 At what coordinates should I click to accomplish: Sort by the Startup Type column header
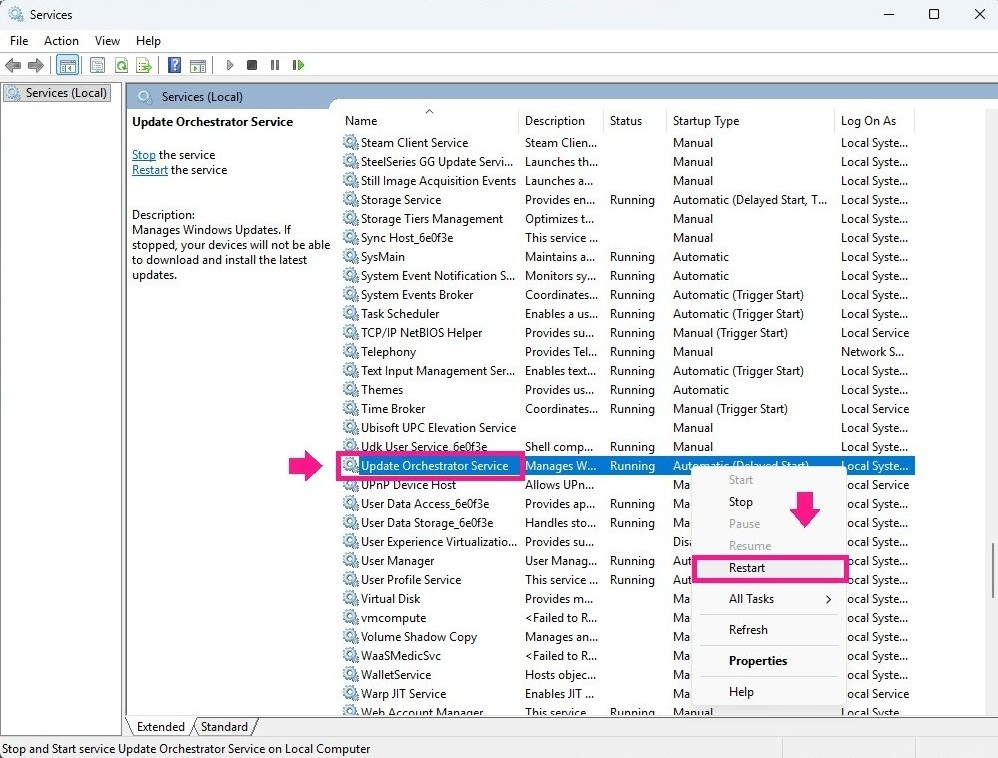coord(750,120)
